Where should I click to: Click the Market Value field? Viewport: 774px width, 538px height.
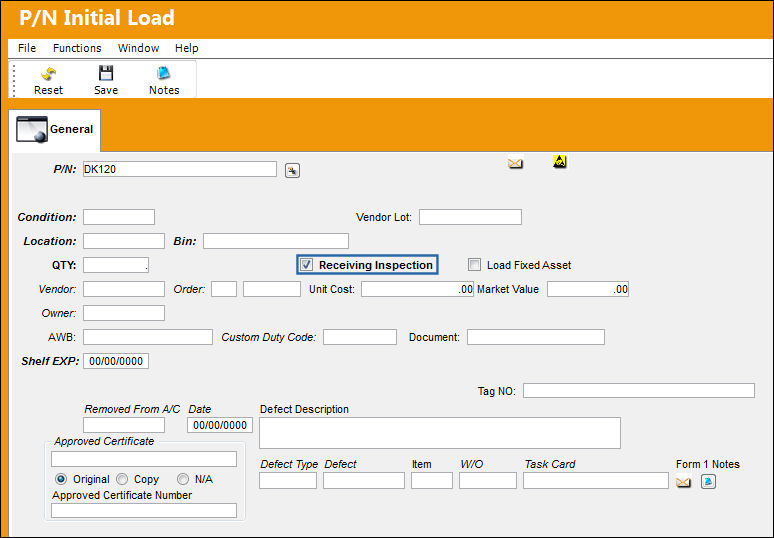(588, 289)
